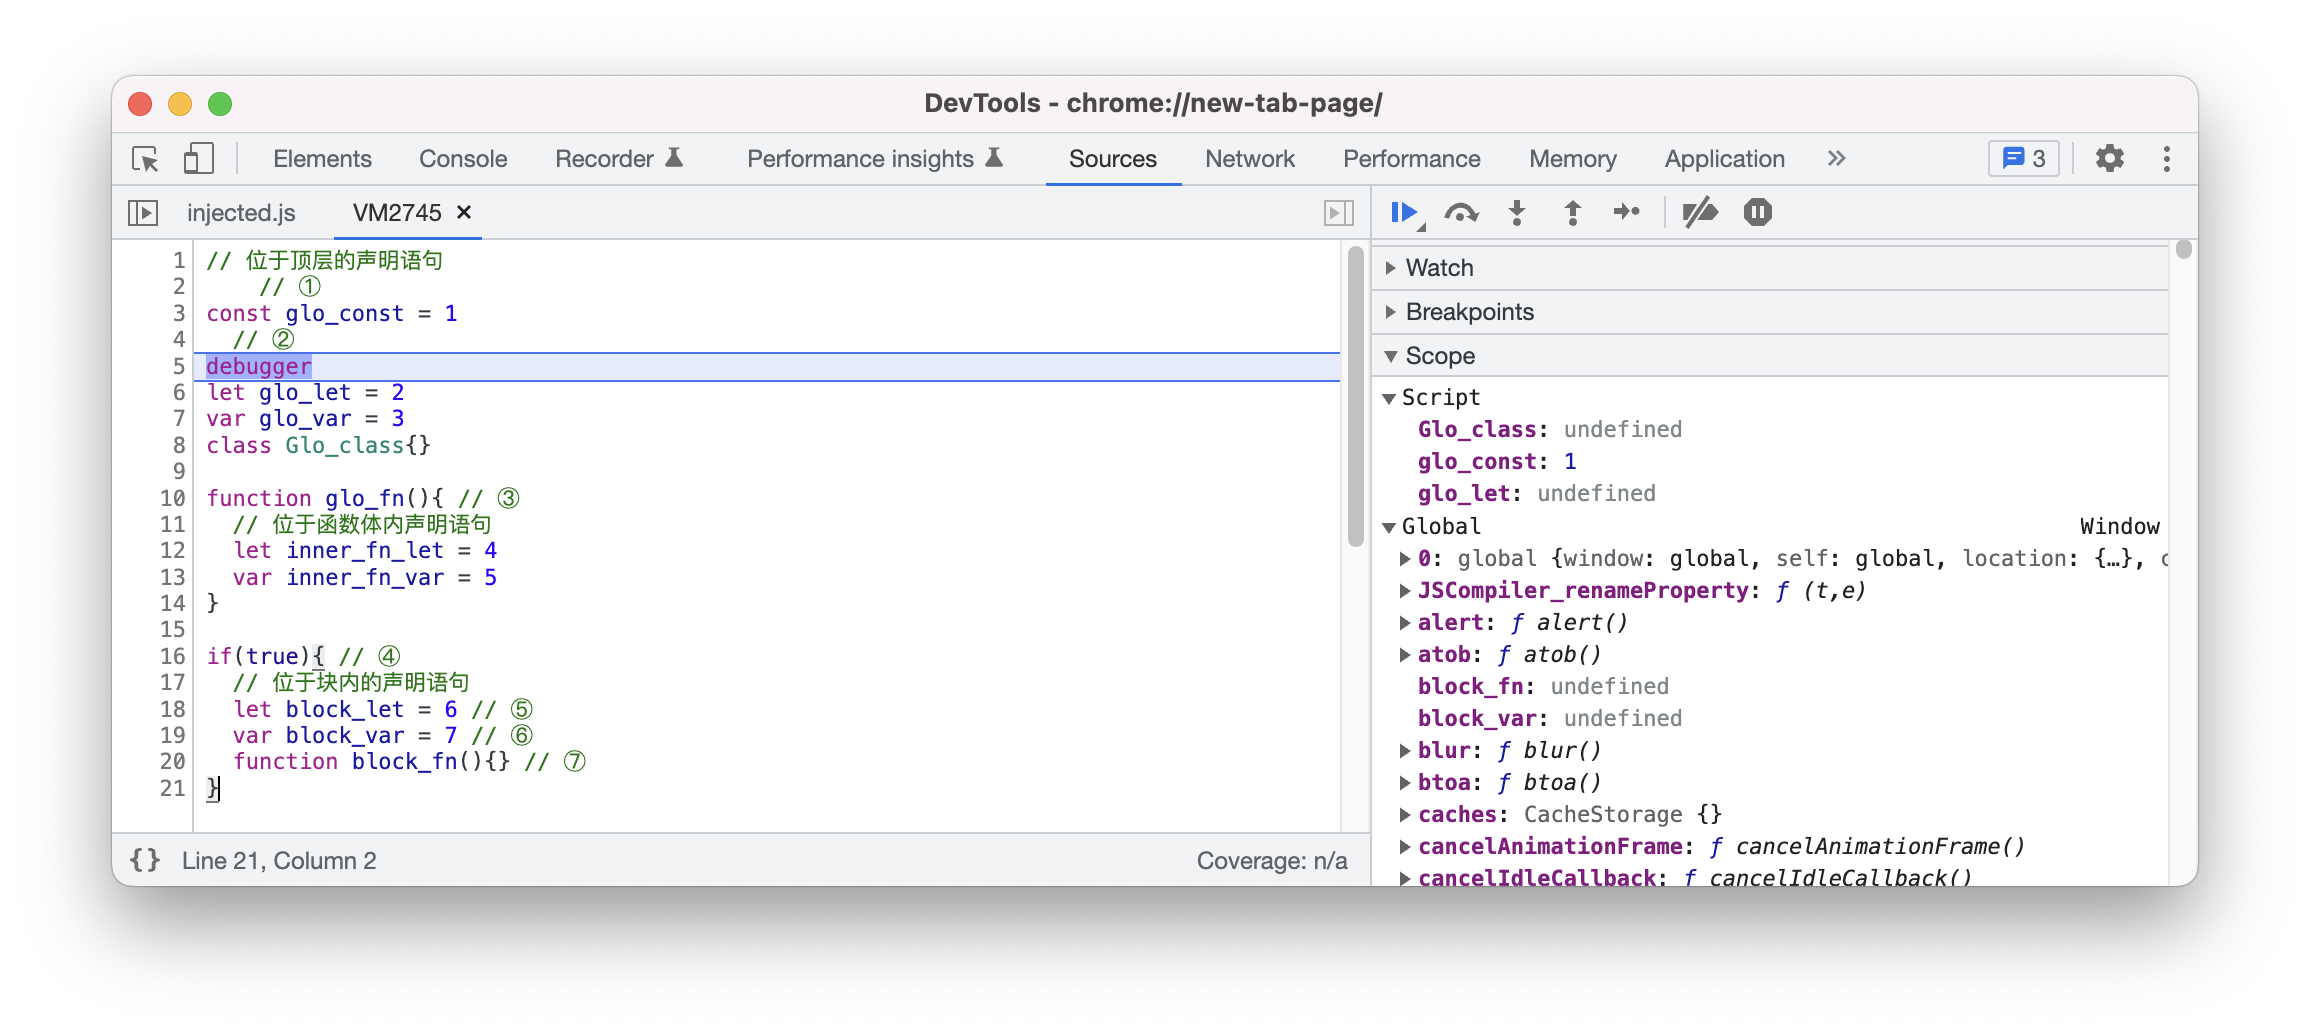Switch to the Console tab
Screen dimensions: 2310x1034
click(463, 159)
